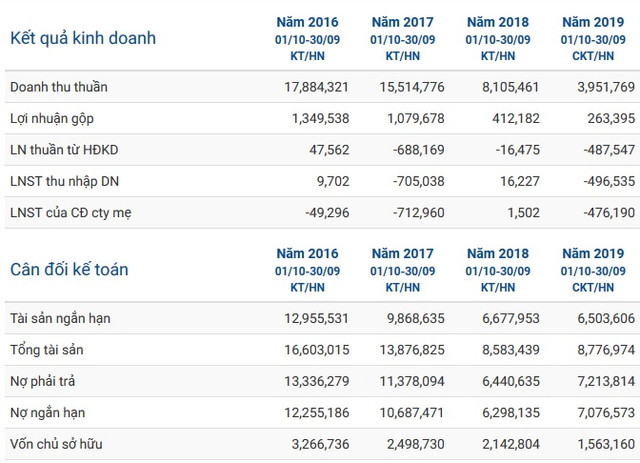Click Năm 2016 header in Kết quả kinh doanh
This screenshot has width=640, height=463.
click(x=310, y=21)
